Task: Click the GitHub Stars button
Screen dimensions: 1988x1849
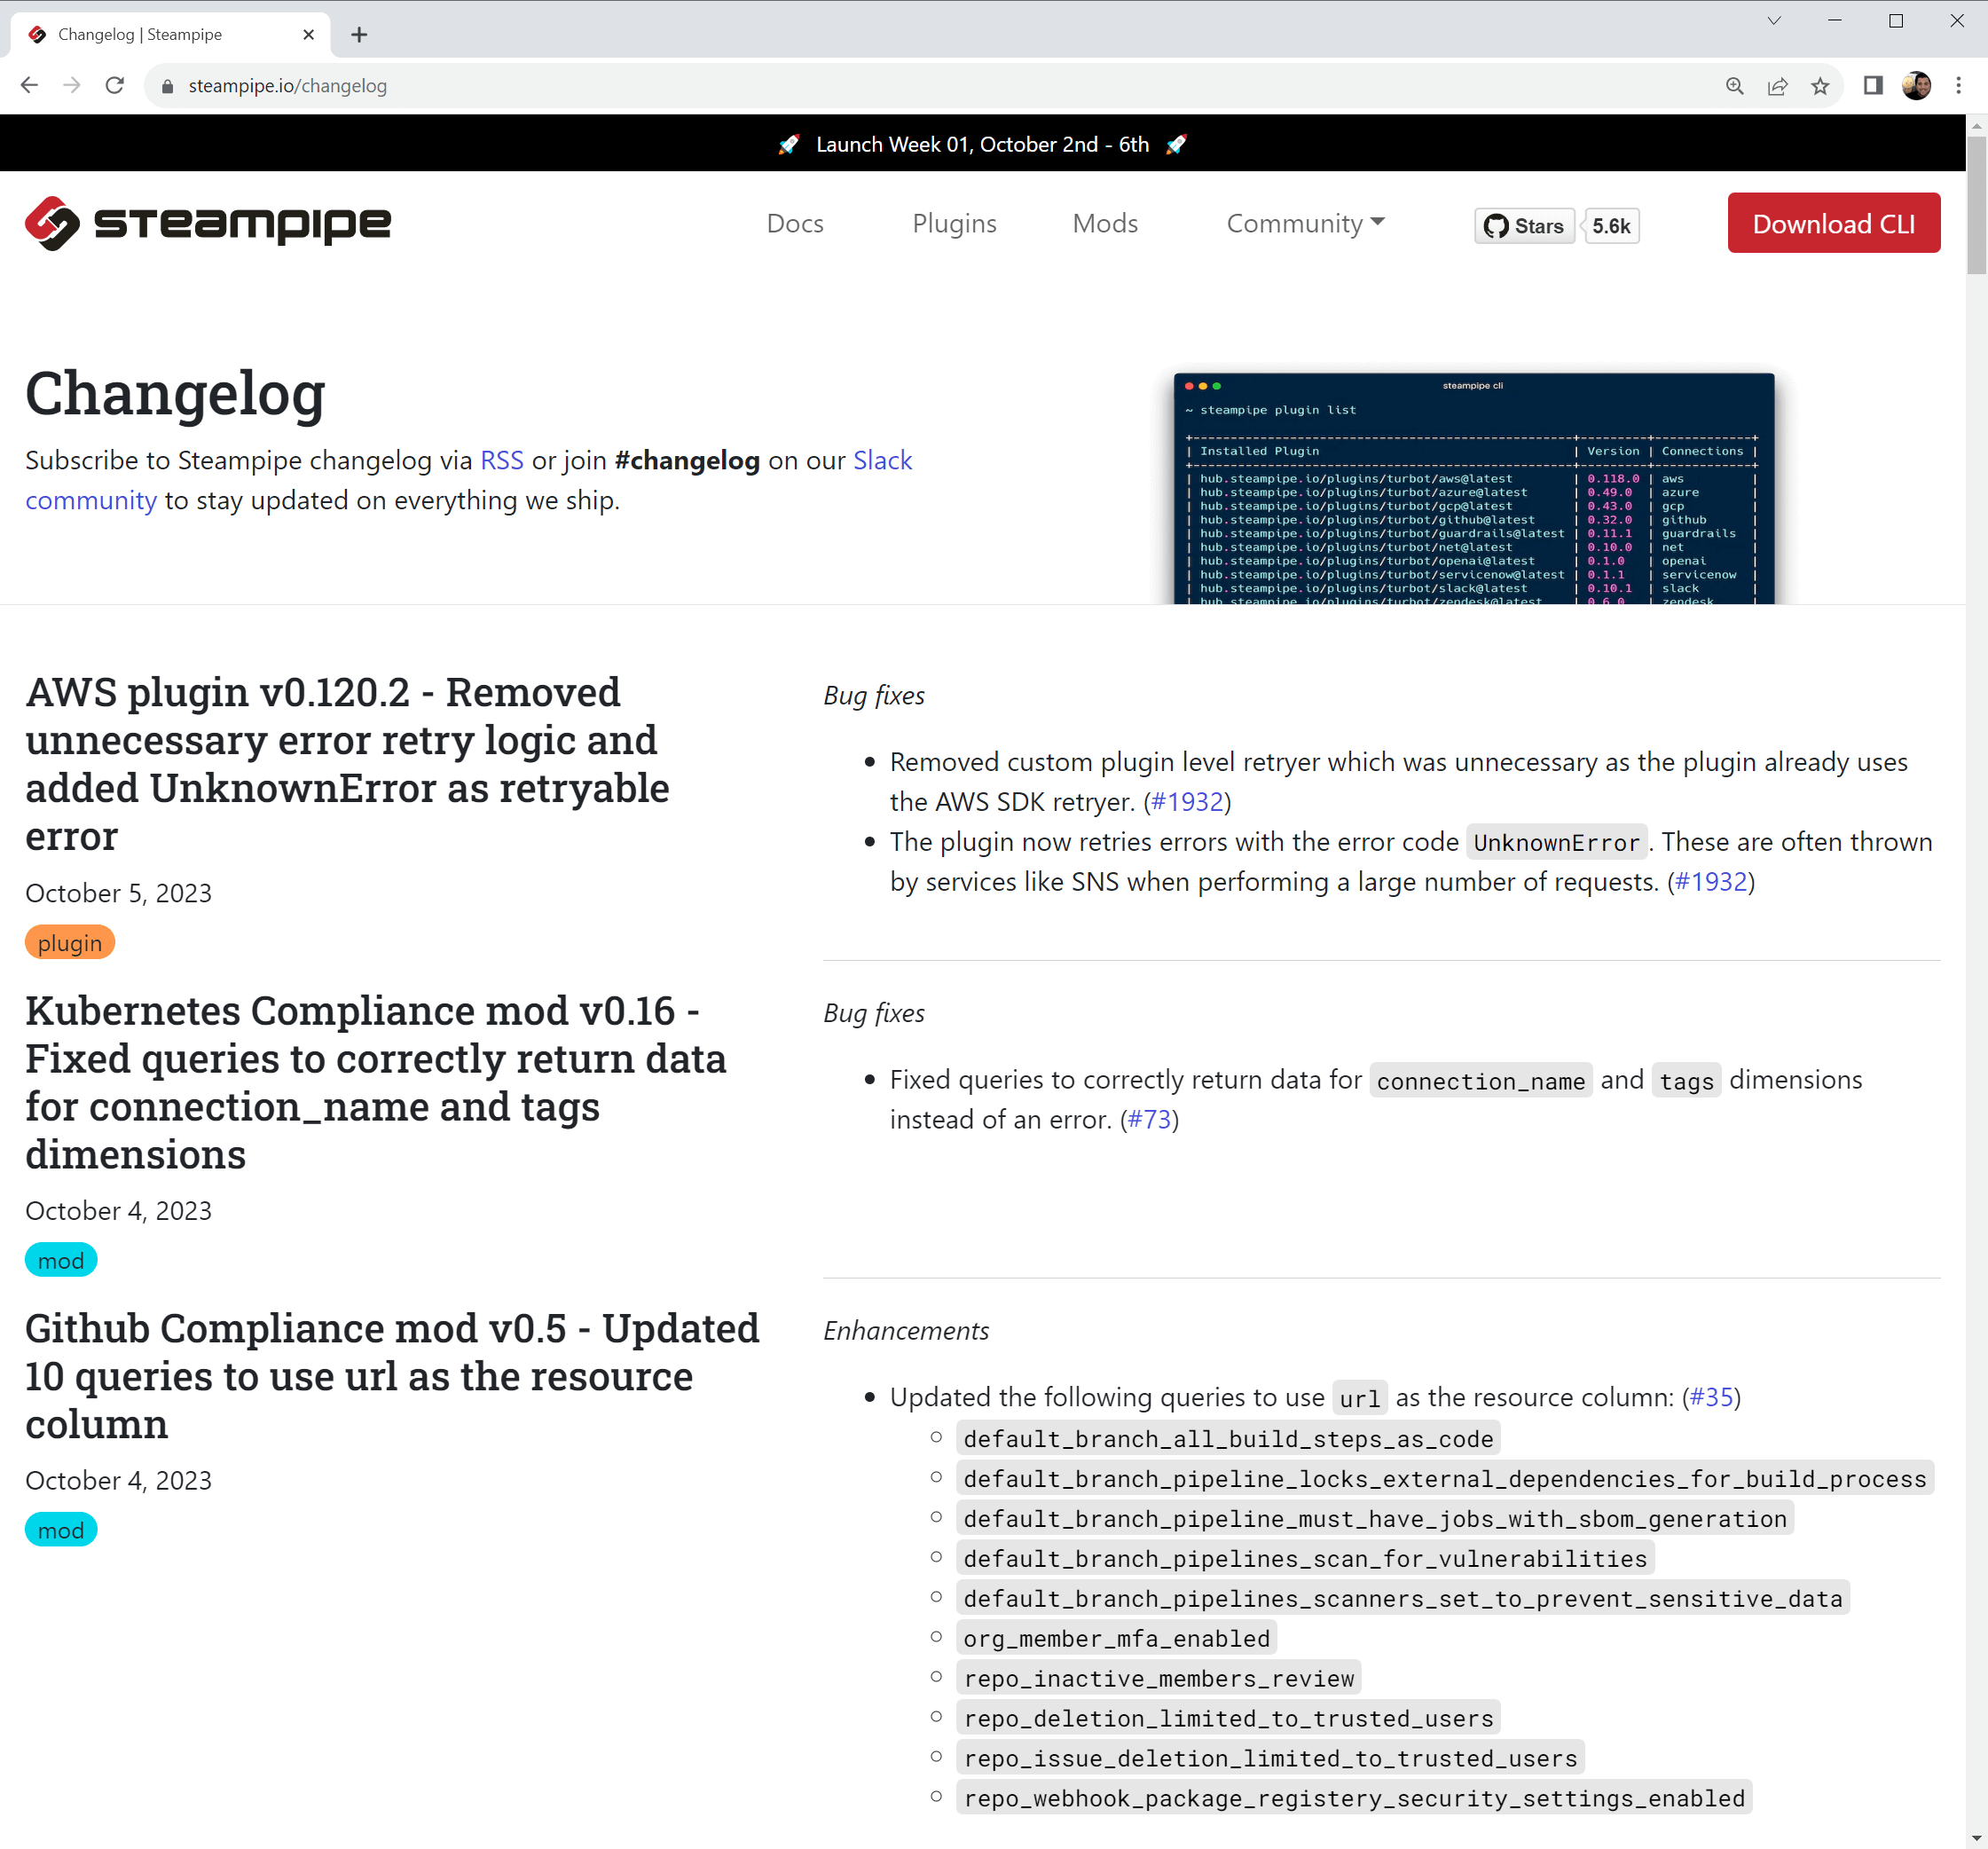Action: coord(1525,226)
